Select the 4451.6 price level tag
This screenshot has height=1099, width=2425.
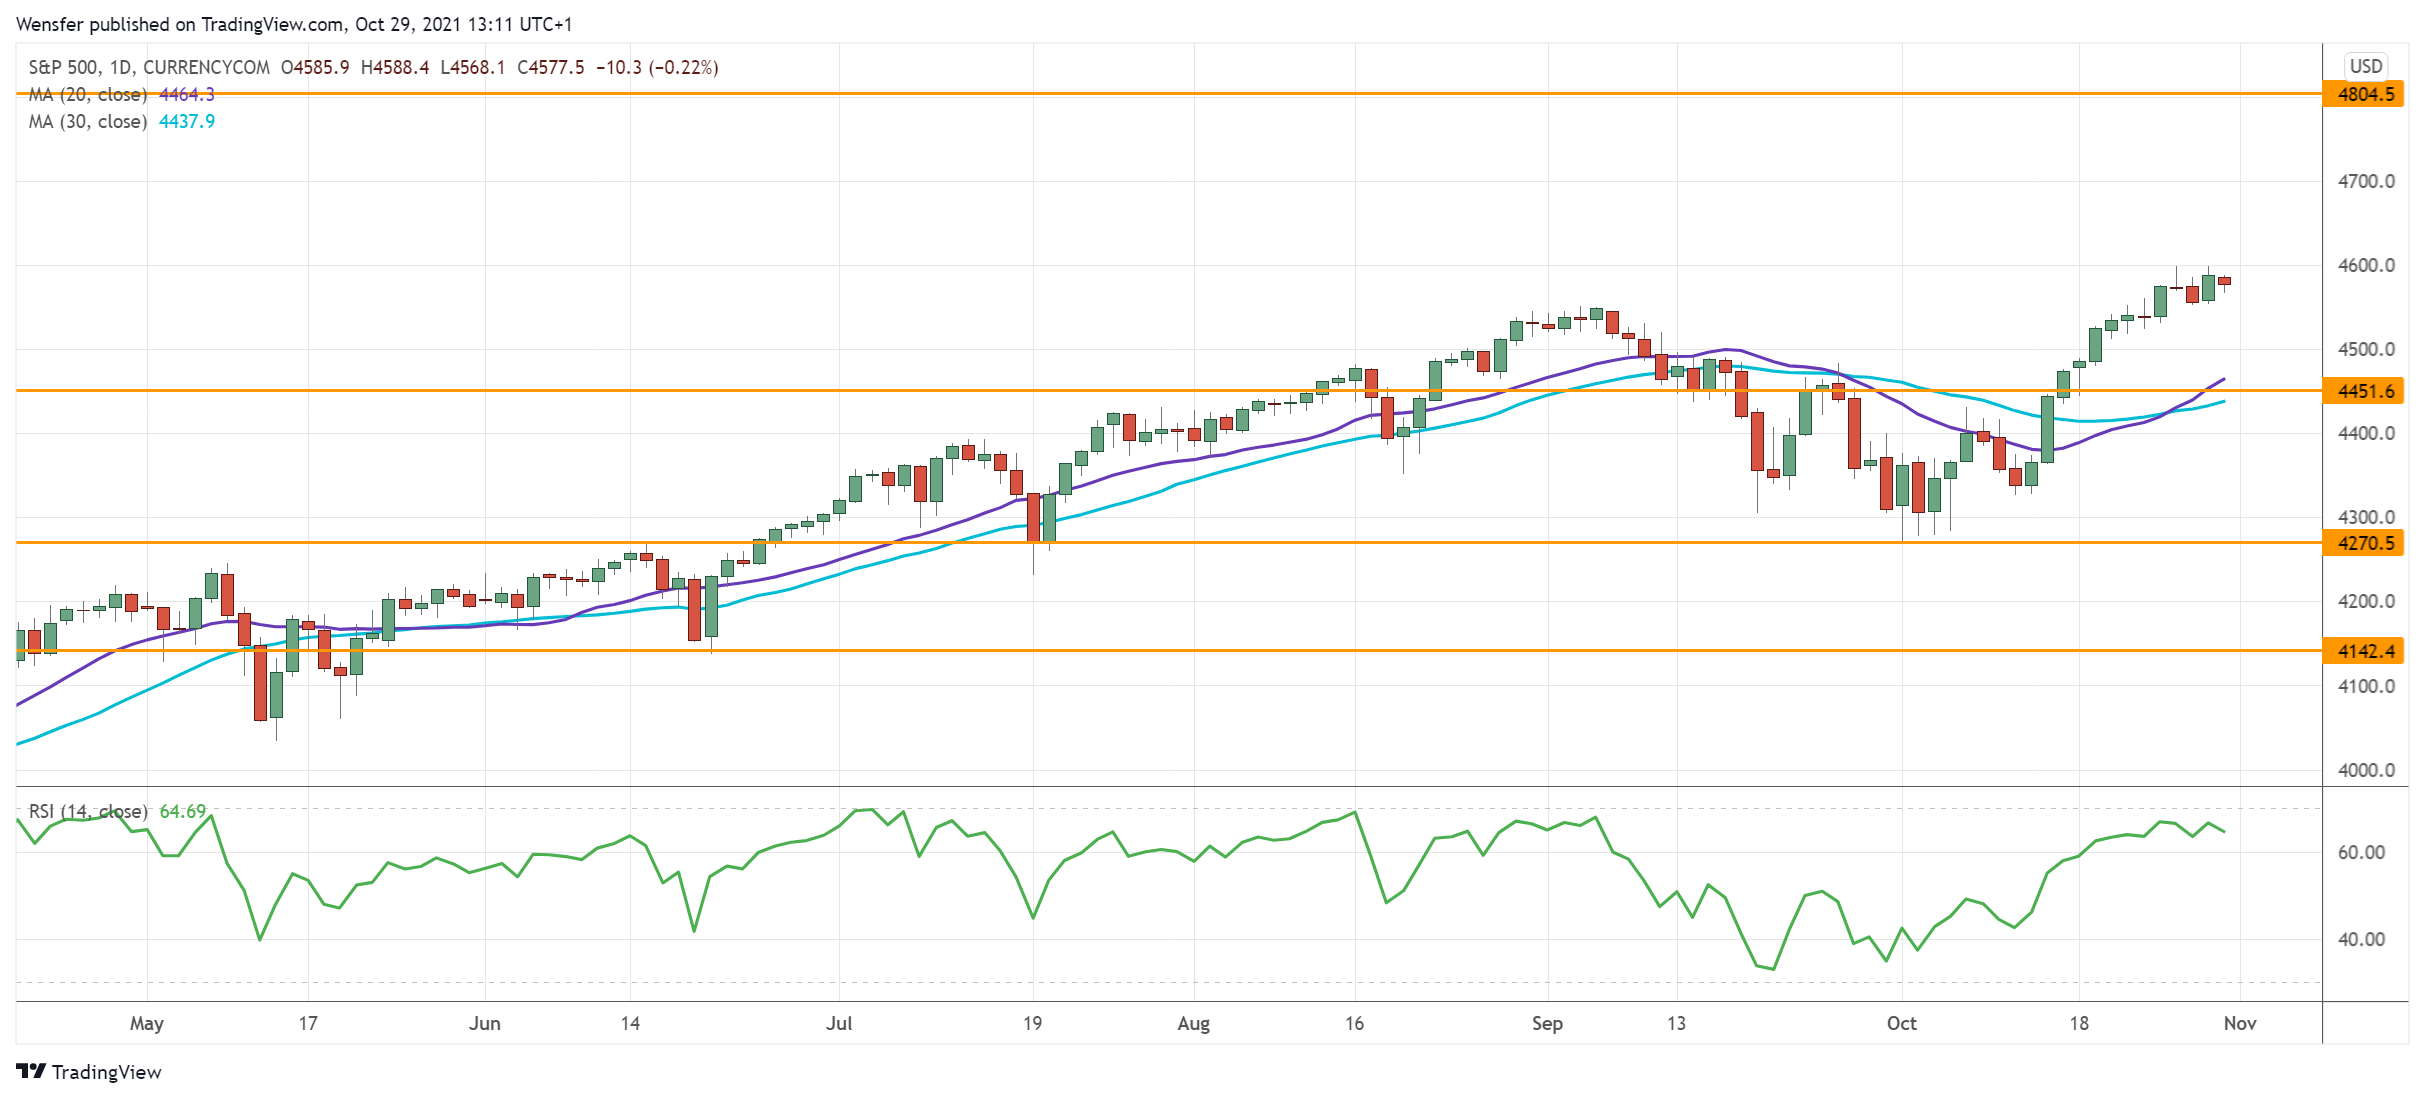[x=2365, y=391]
